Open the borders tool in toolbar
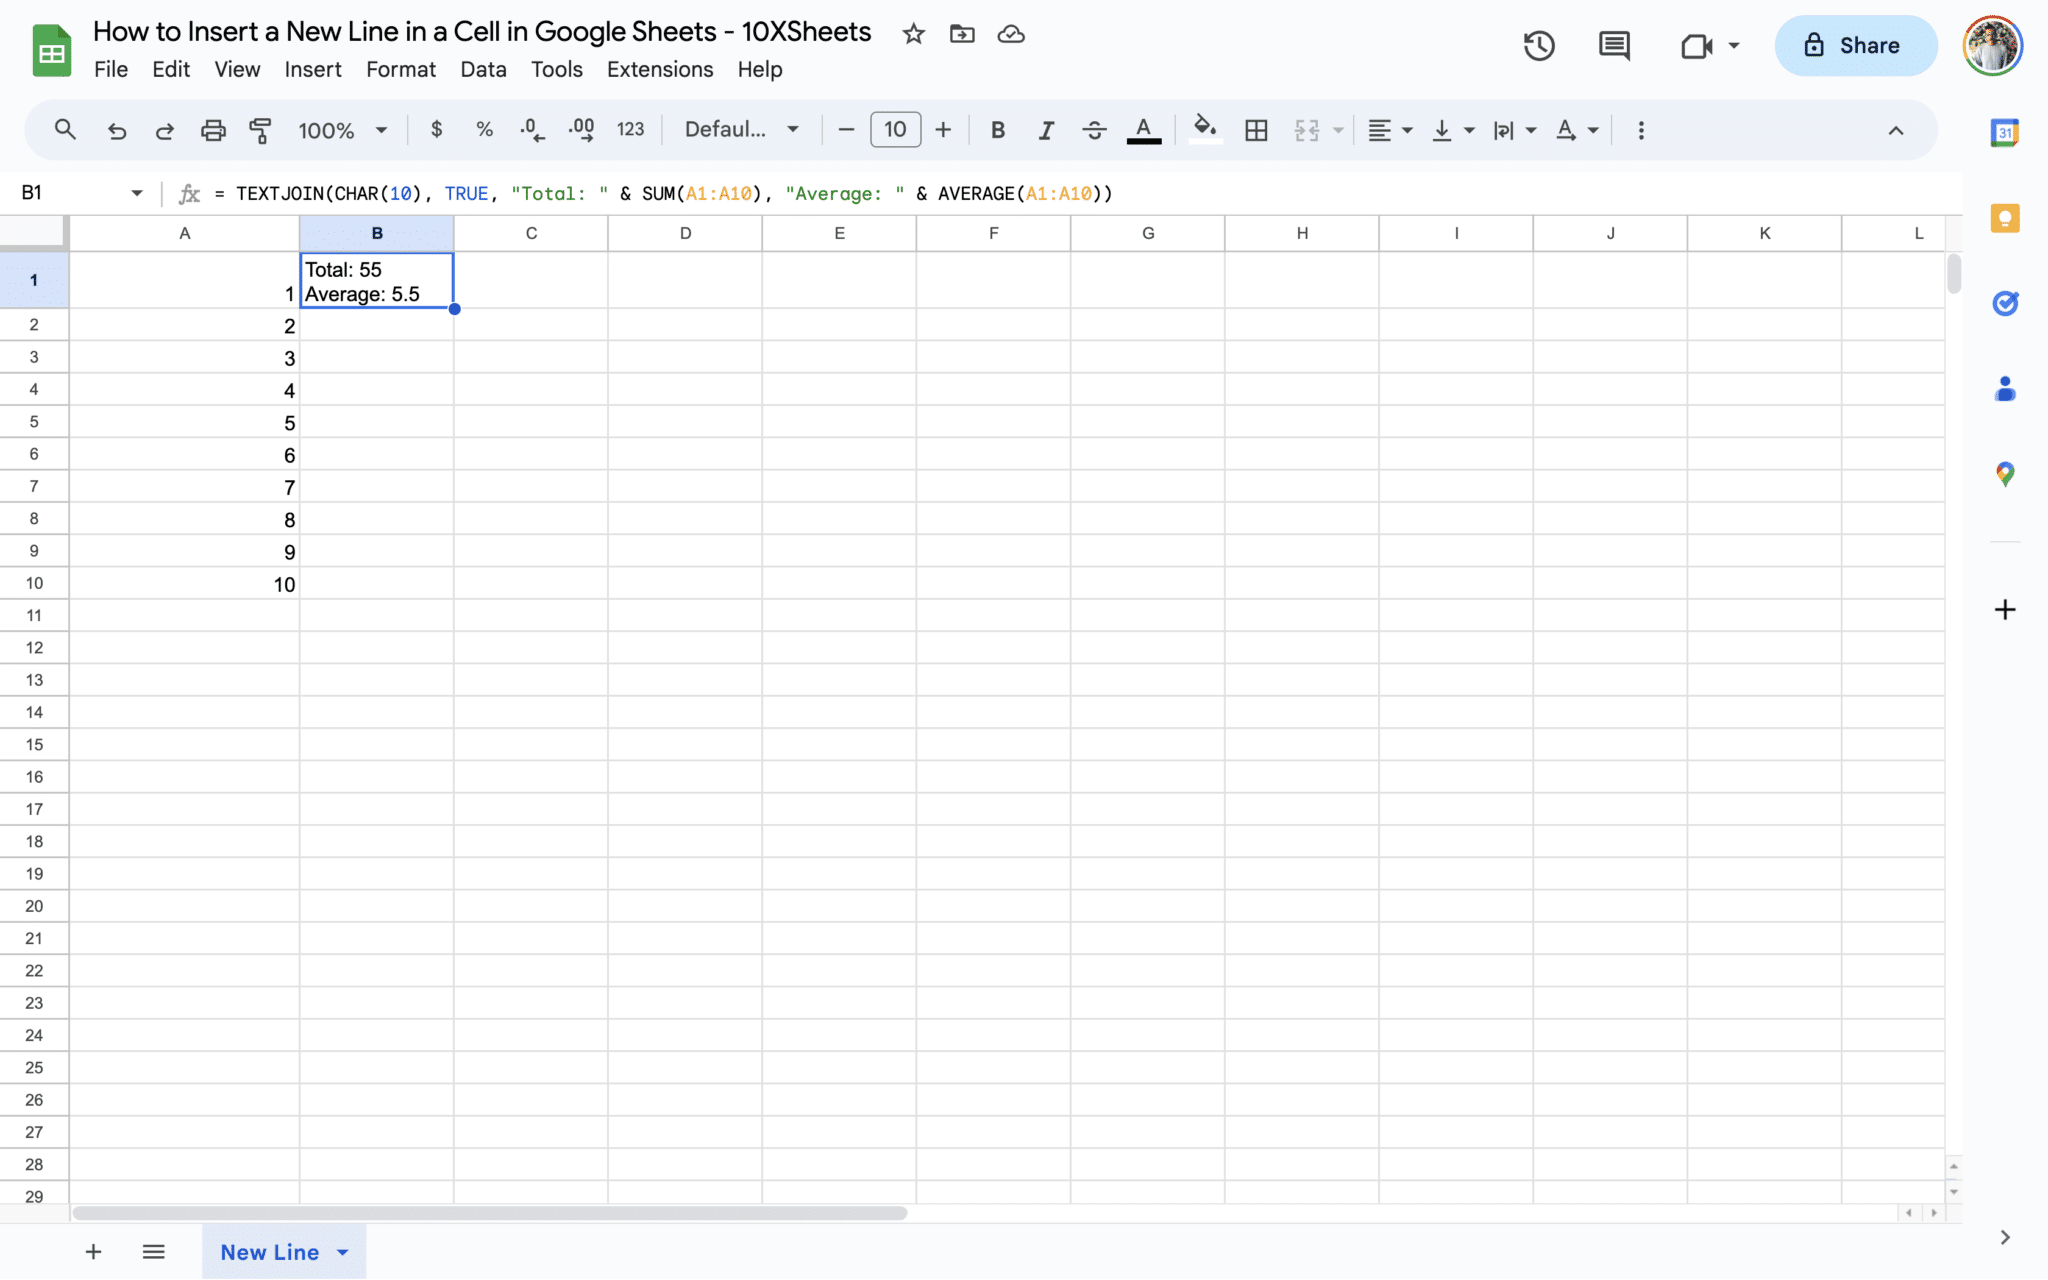 click(x=1256, y=130)
